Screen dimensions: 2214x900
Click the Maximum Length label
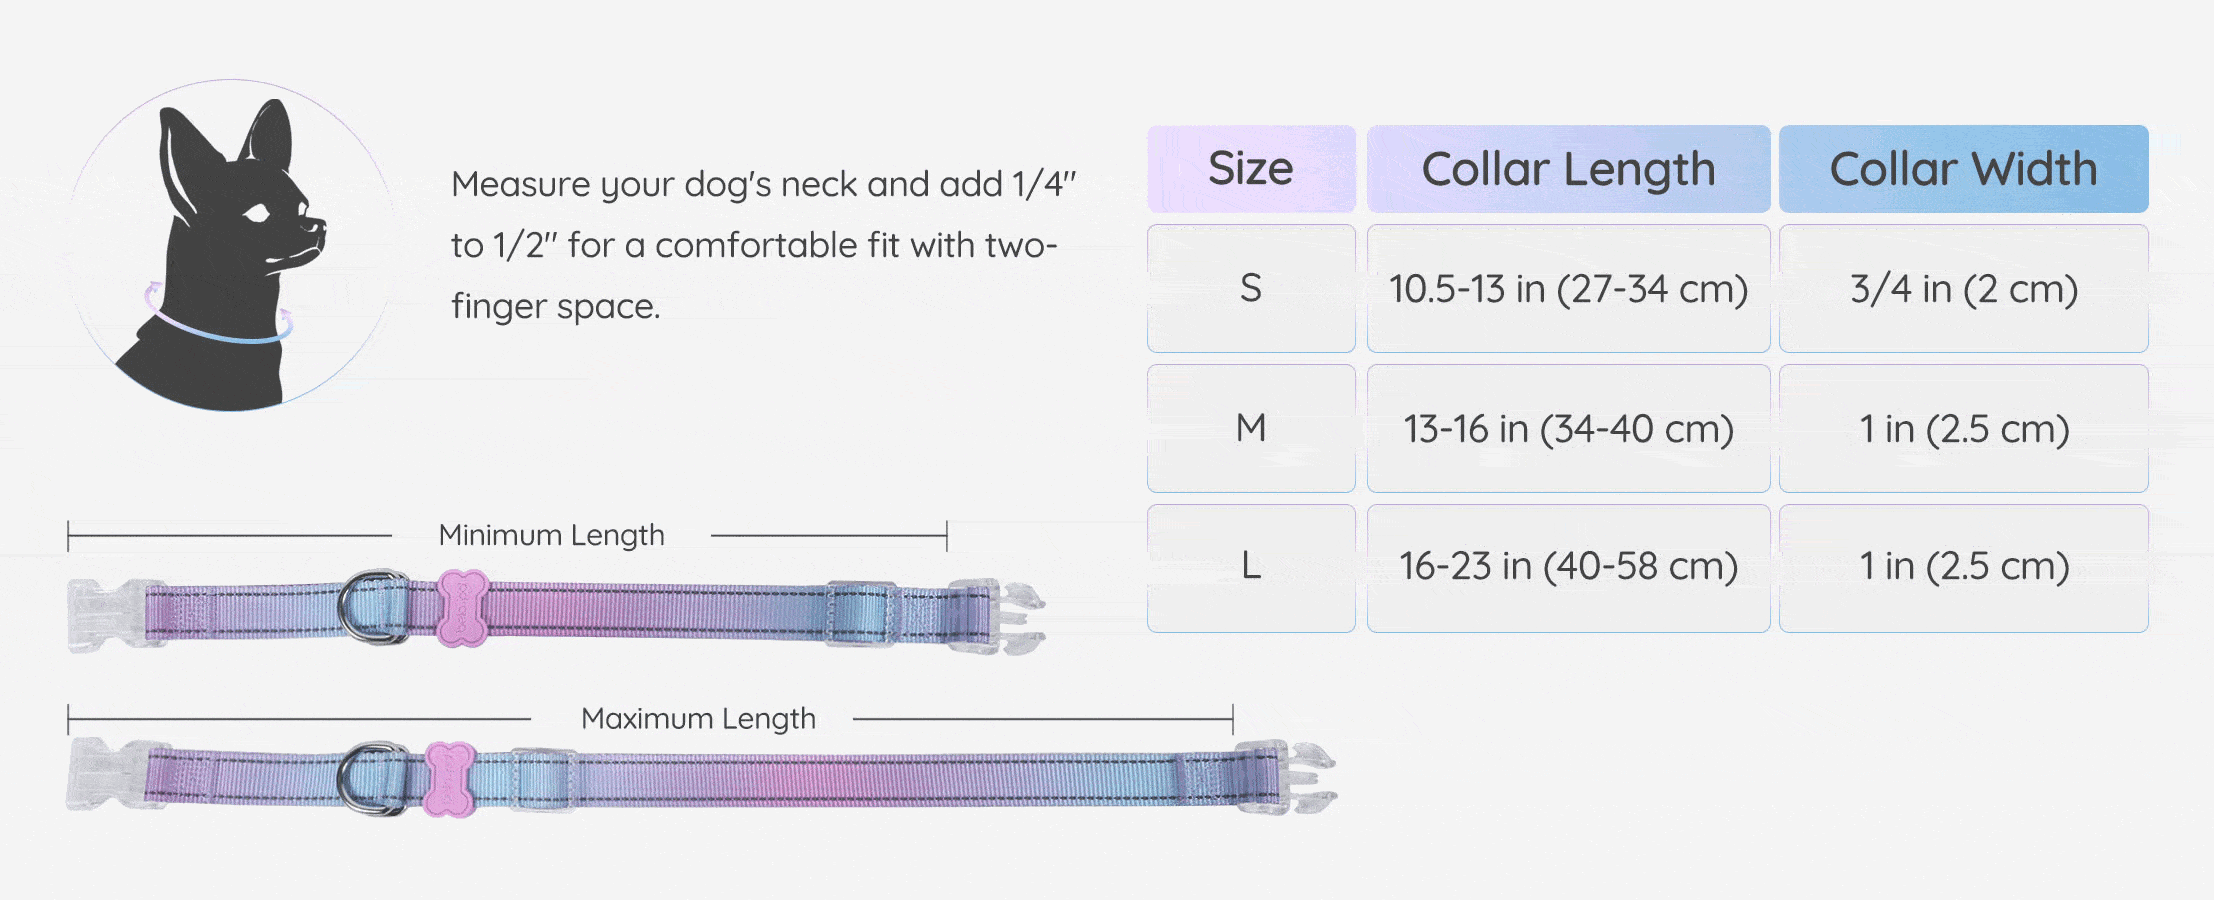pyautogui.click(x=698, y=718)
